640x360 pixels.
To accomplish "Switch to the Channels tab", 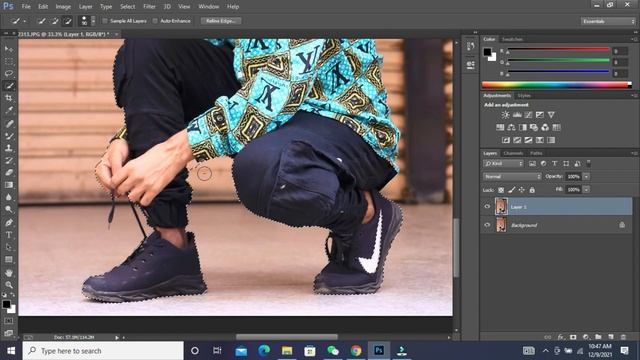I will (513, 153).
